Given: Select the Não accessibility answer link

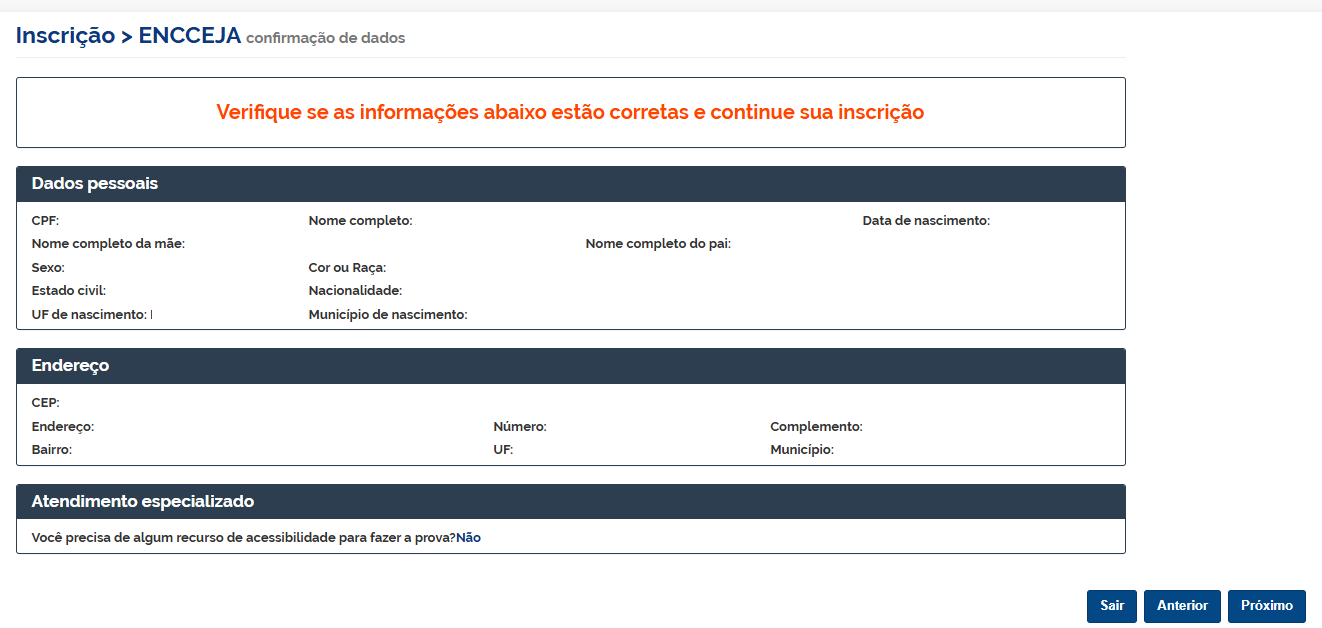Looking at the screenshot, I should (x=468, y=537).
